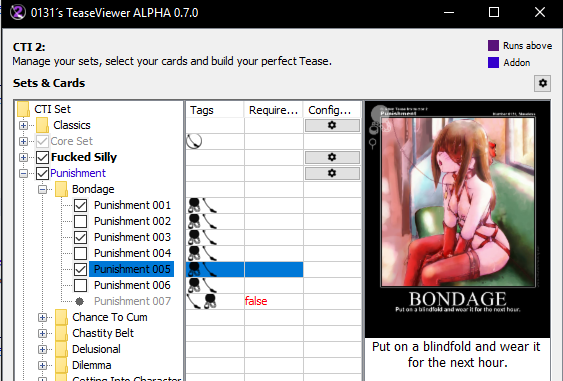
Task: Click handcuffs tag icon on Punishment 001 row
Action: 194,205
